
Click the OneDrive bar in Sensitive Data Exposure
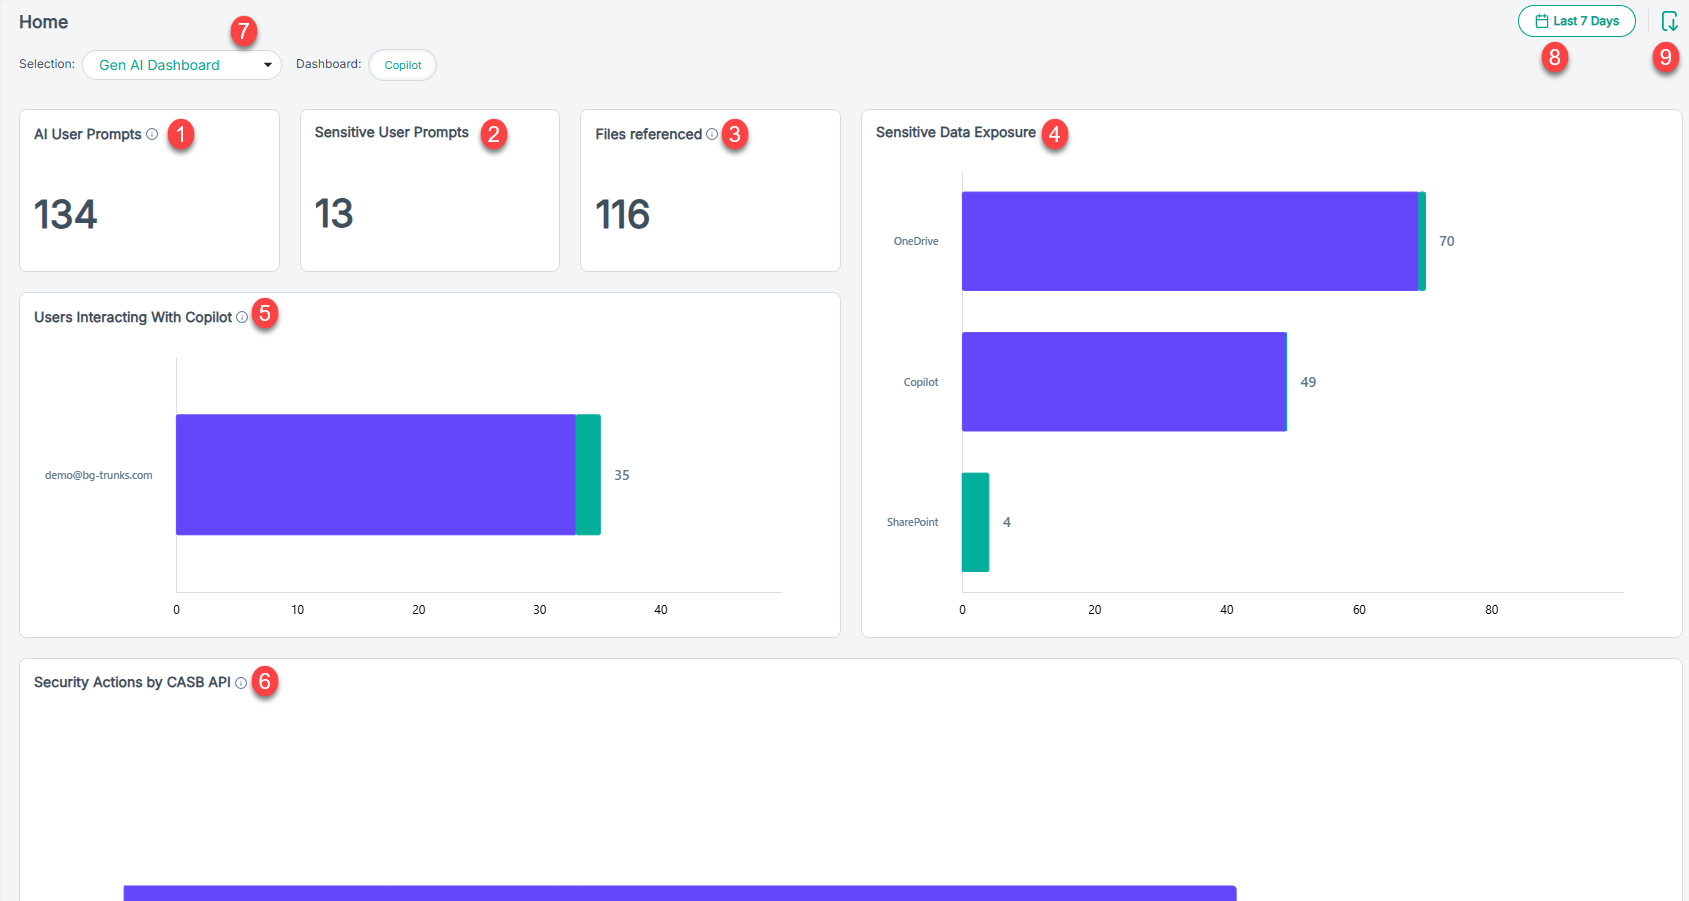point(1189,241)
